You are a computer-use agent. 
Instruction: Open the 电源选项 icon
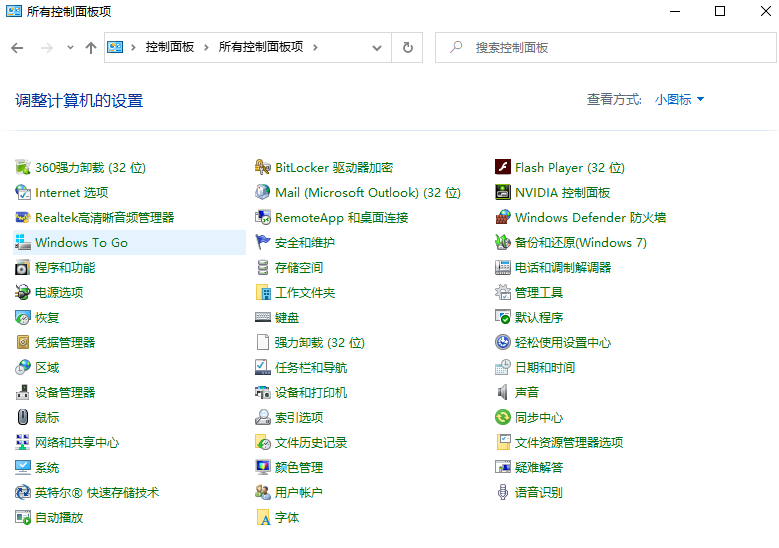tap(23, 293)
